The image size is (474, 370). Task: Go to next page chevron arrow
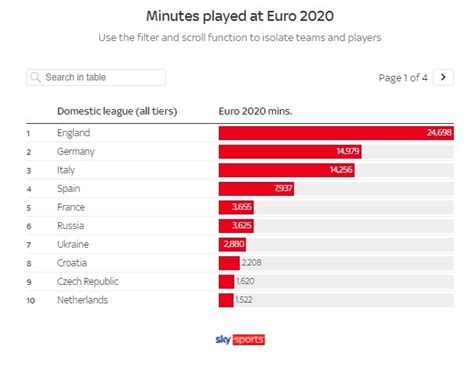coord(443,77)
